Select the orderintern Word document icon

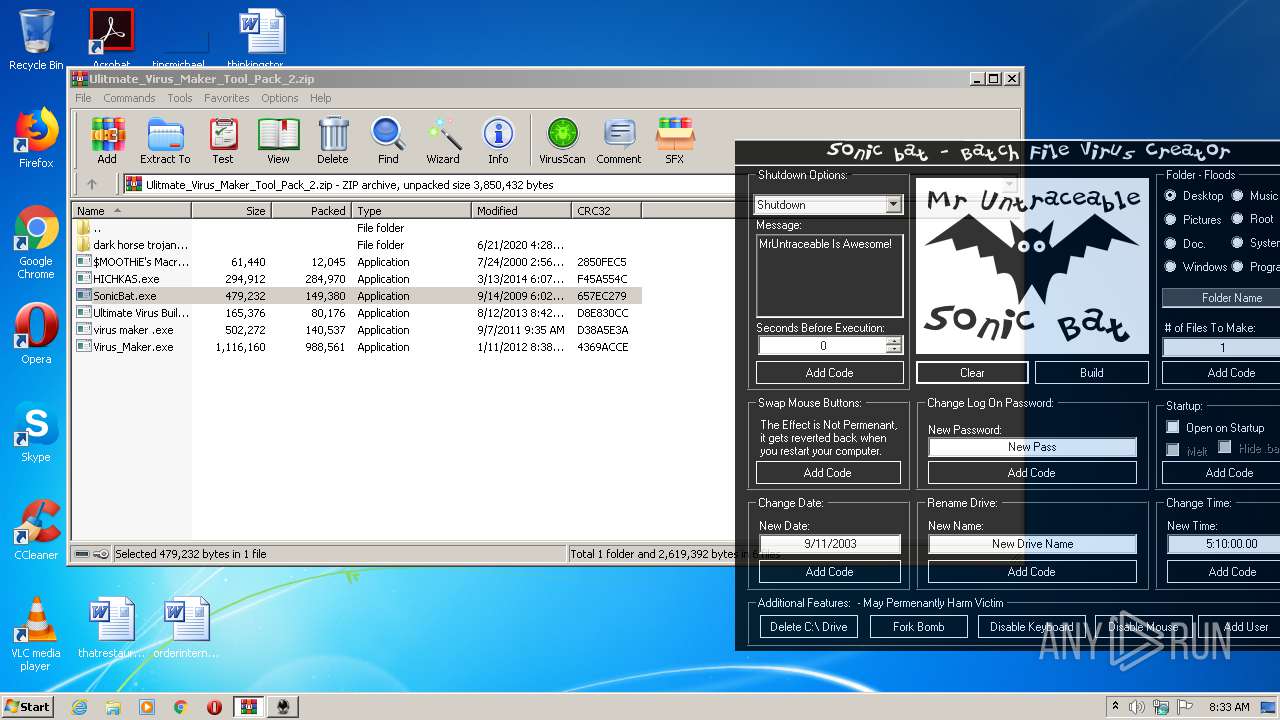click(x=187, y=628)
